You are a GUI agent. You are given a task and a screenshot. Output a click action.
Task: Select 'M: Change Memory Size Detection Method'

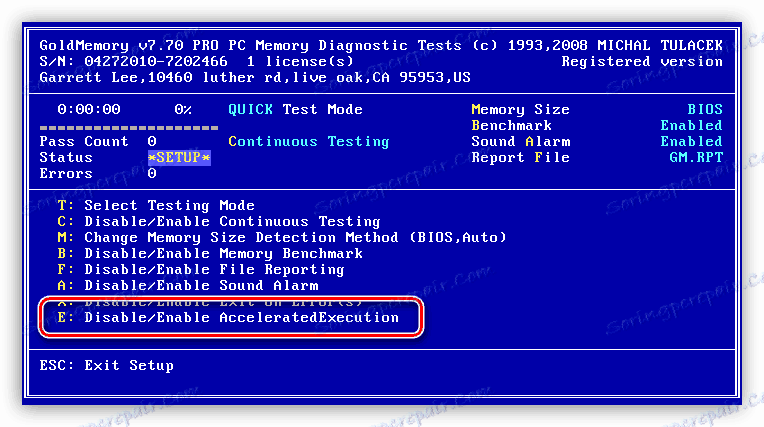282,238
